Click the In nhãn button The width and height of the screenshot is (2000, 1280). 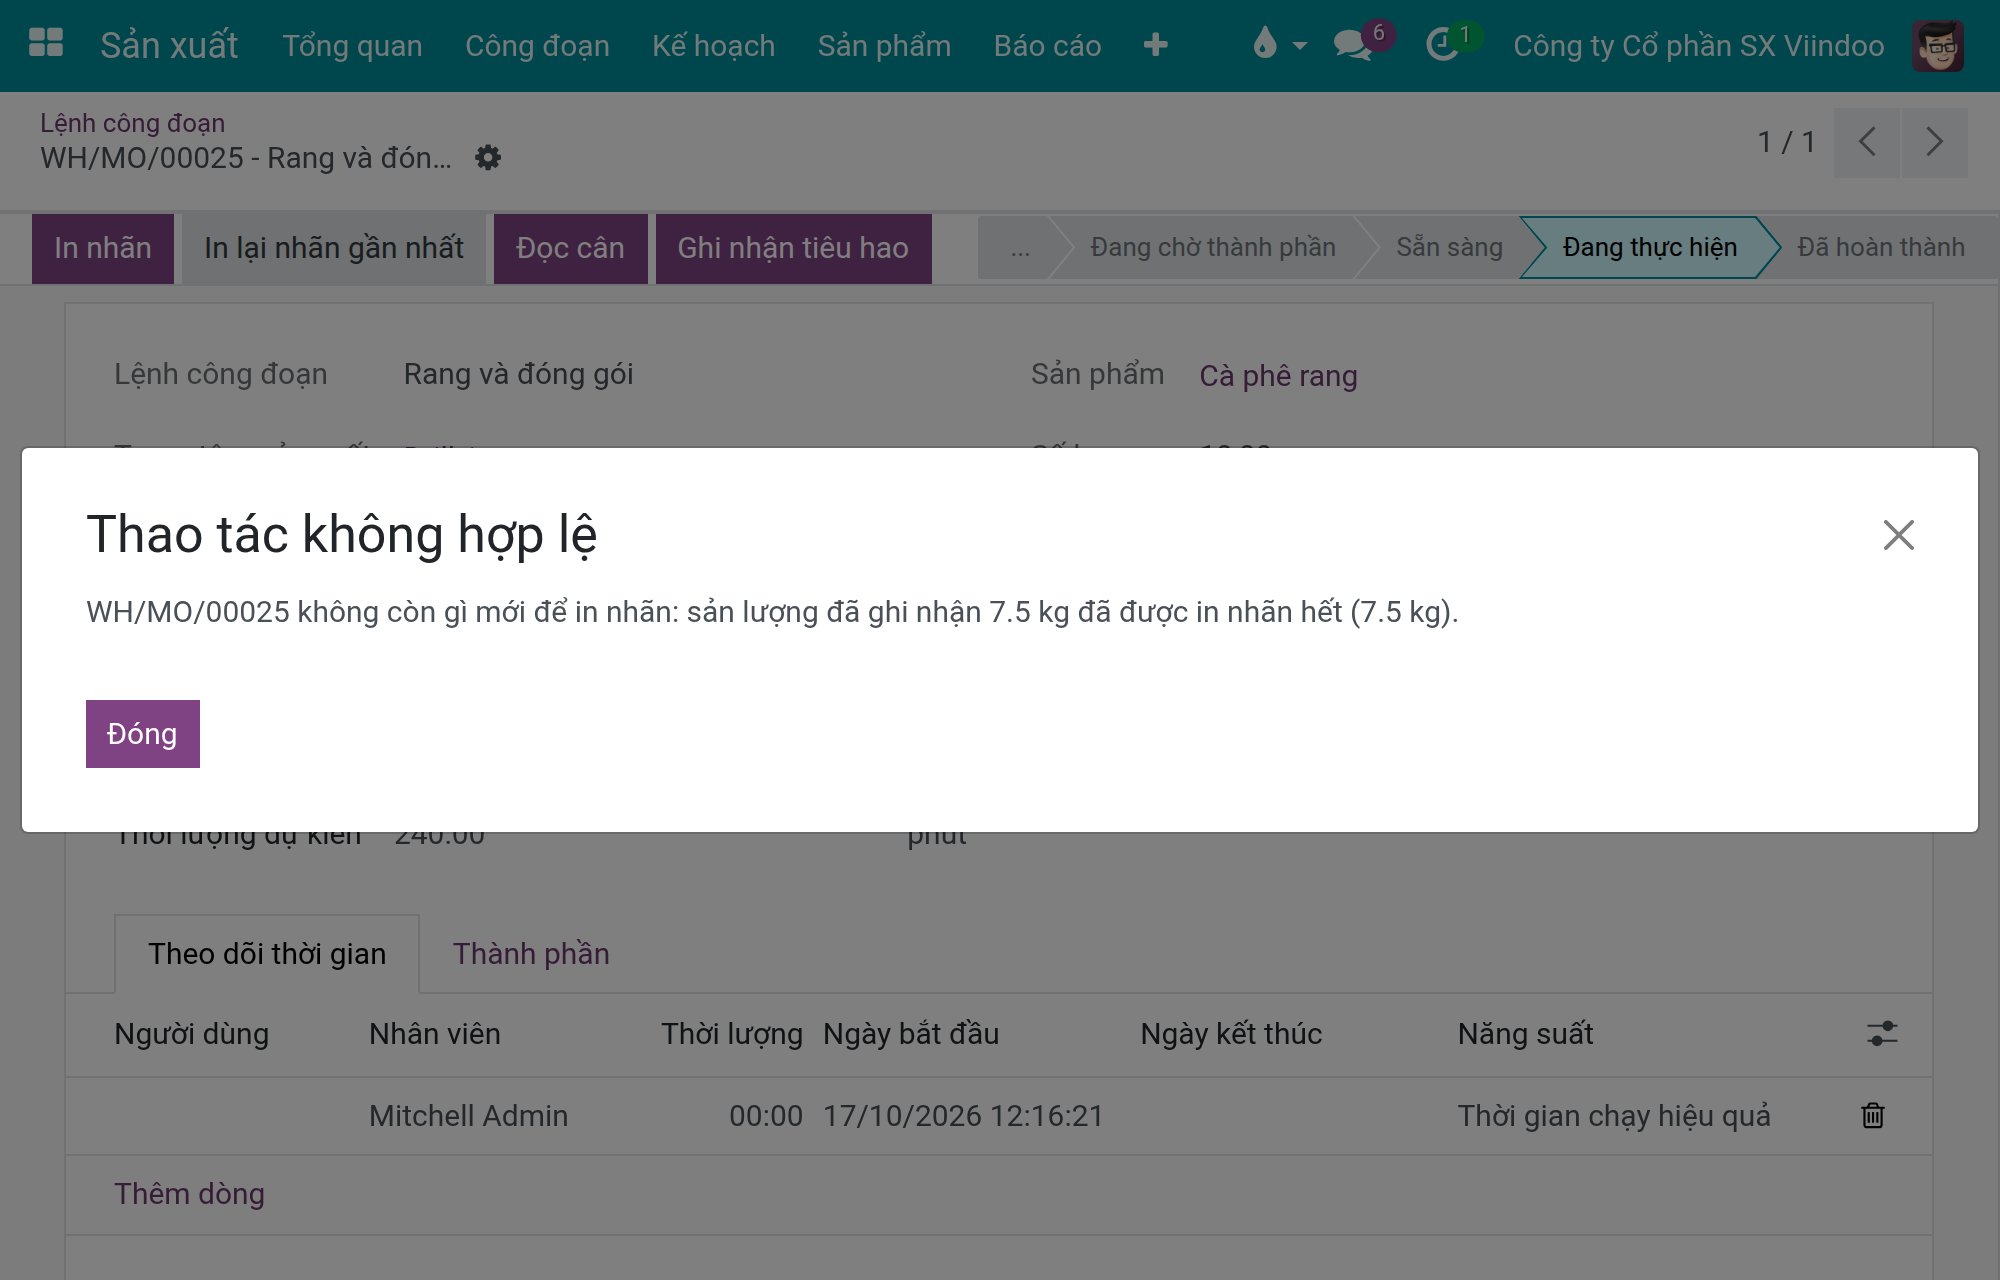coord(103,248)
